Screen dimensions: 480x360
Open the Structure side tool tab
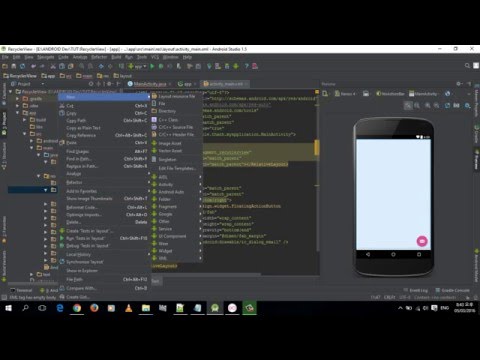point(4,156)
